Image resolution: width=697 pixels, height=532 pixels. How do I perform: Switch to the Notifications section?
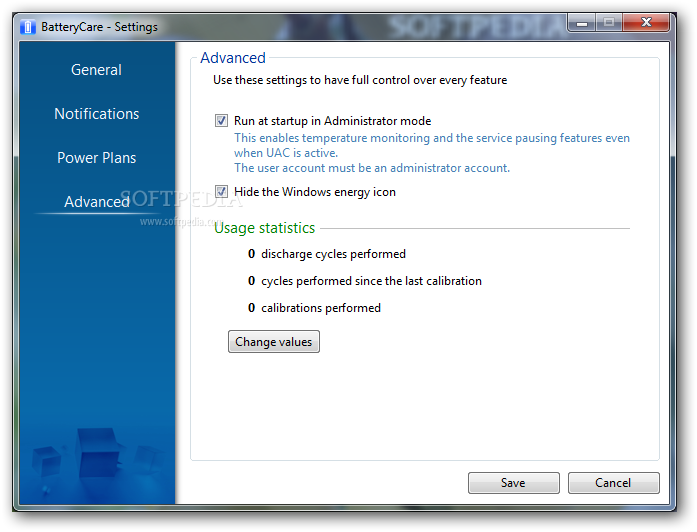tap(96, 114)
